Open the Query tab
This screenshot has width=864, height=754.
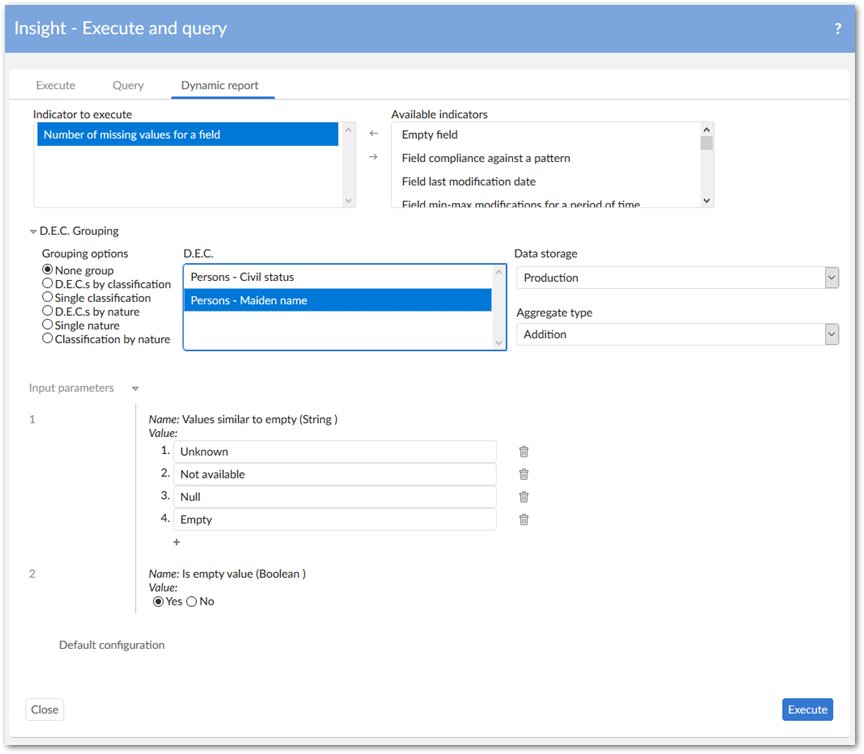pyautogui.click(x=128, y=86)
